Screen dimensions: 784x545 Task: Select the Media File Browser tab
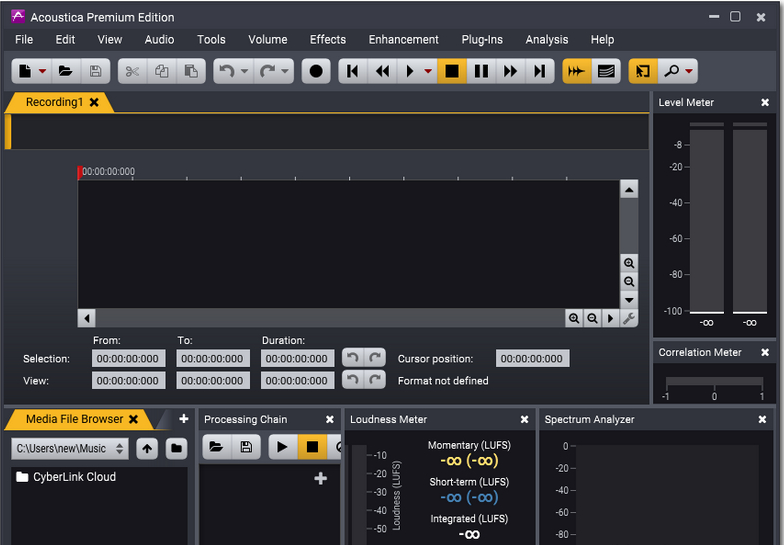coord(74,419)
